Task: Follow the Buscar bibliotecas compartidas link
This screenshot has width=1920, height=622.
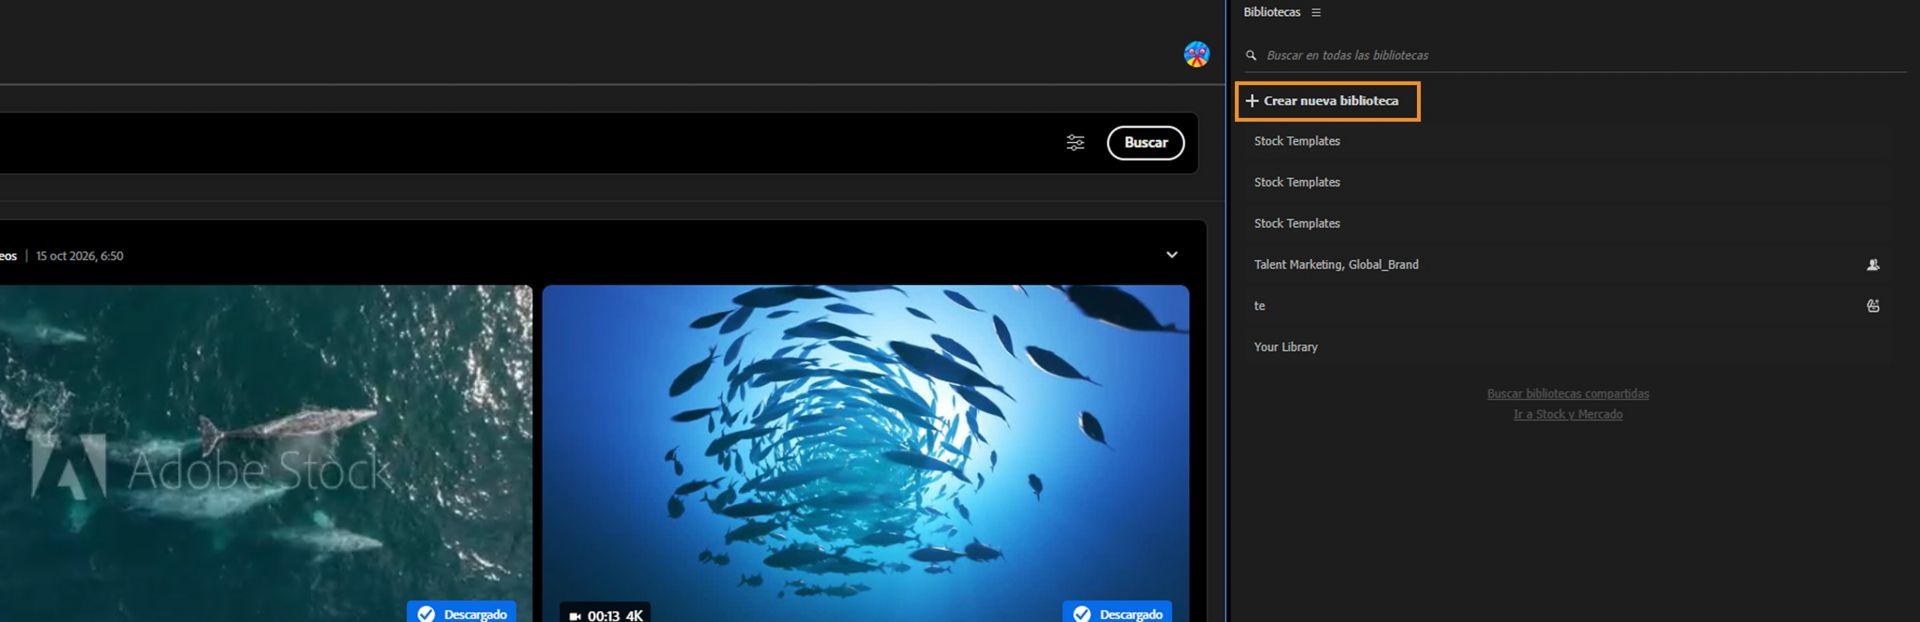Action: pos(1568,394)
